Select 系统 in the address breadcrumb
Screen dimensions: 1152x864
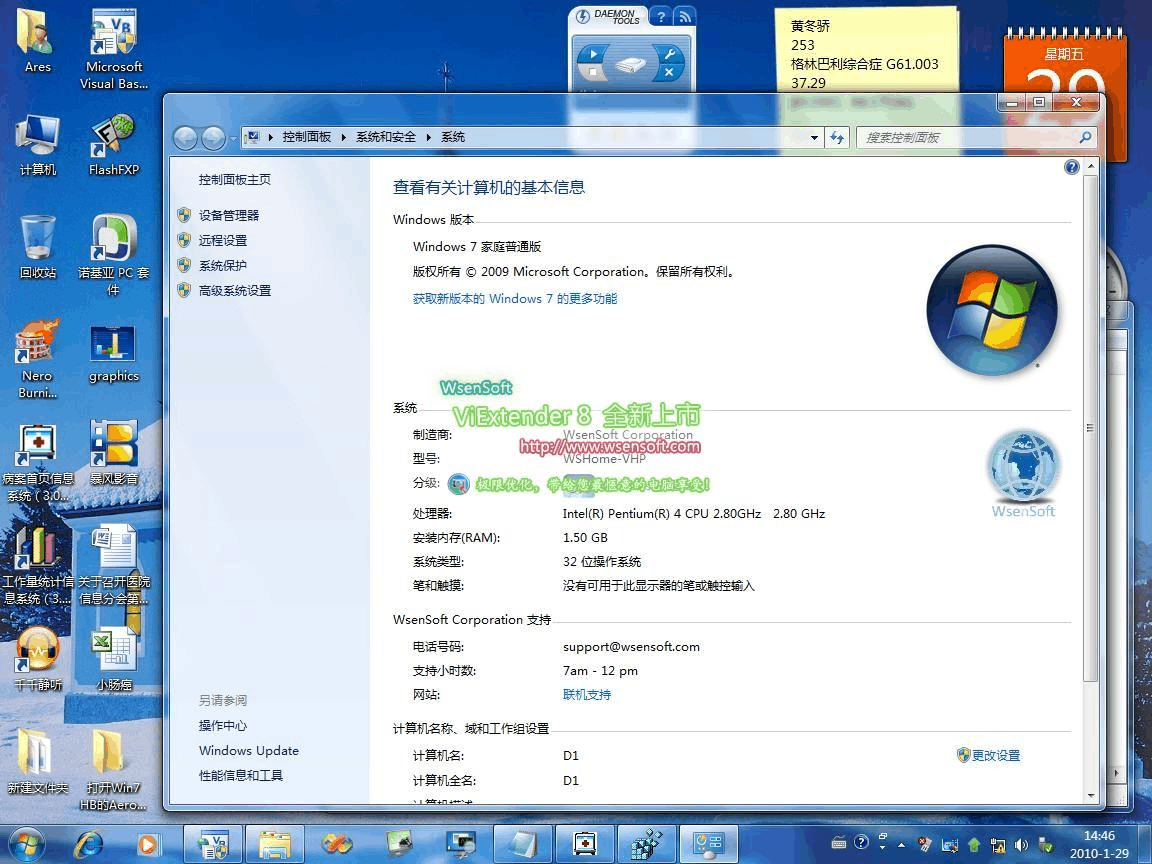(x=453, y=137)
